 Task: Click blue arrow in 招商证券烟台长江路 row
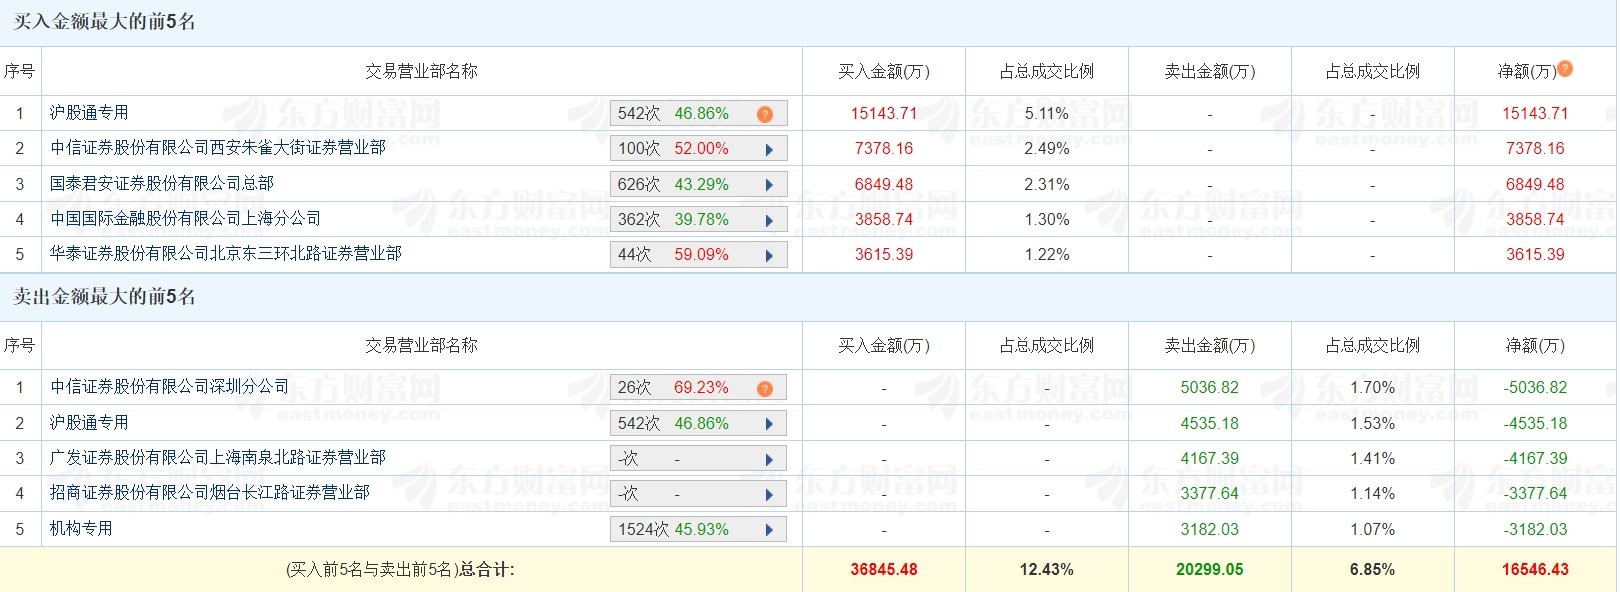pos(769,494)
